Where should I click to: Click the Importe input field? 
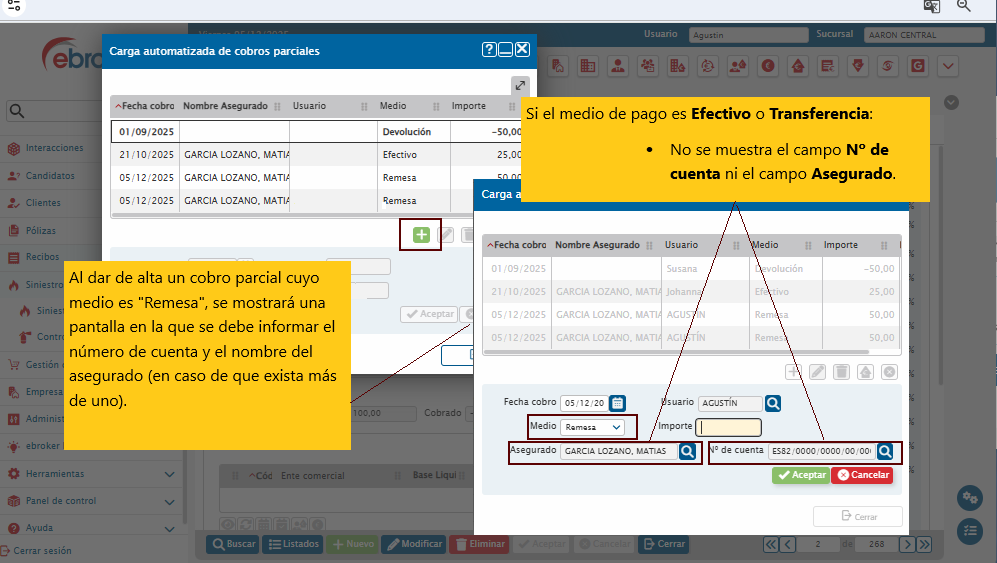(729, 428)
